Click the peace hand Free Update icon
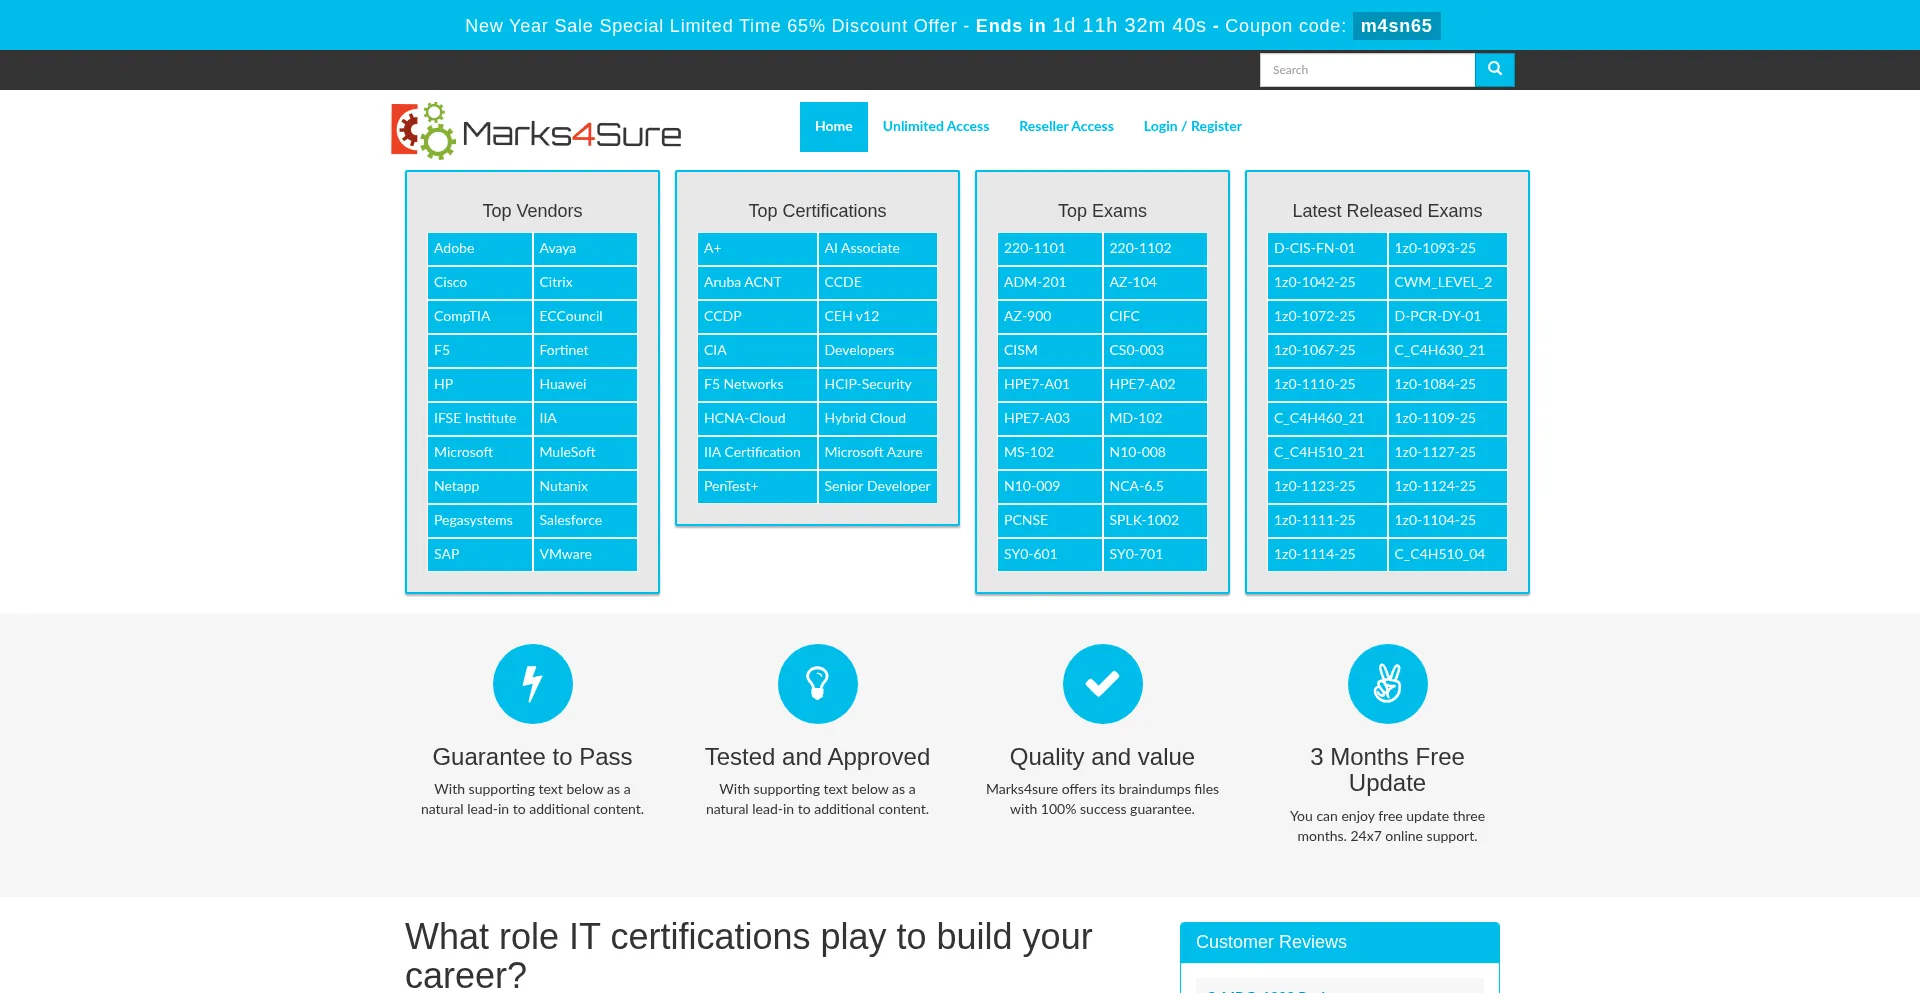This screenshot has height=993, width=1920. [x=1387, y=684]
